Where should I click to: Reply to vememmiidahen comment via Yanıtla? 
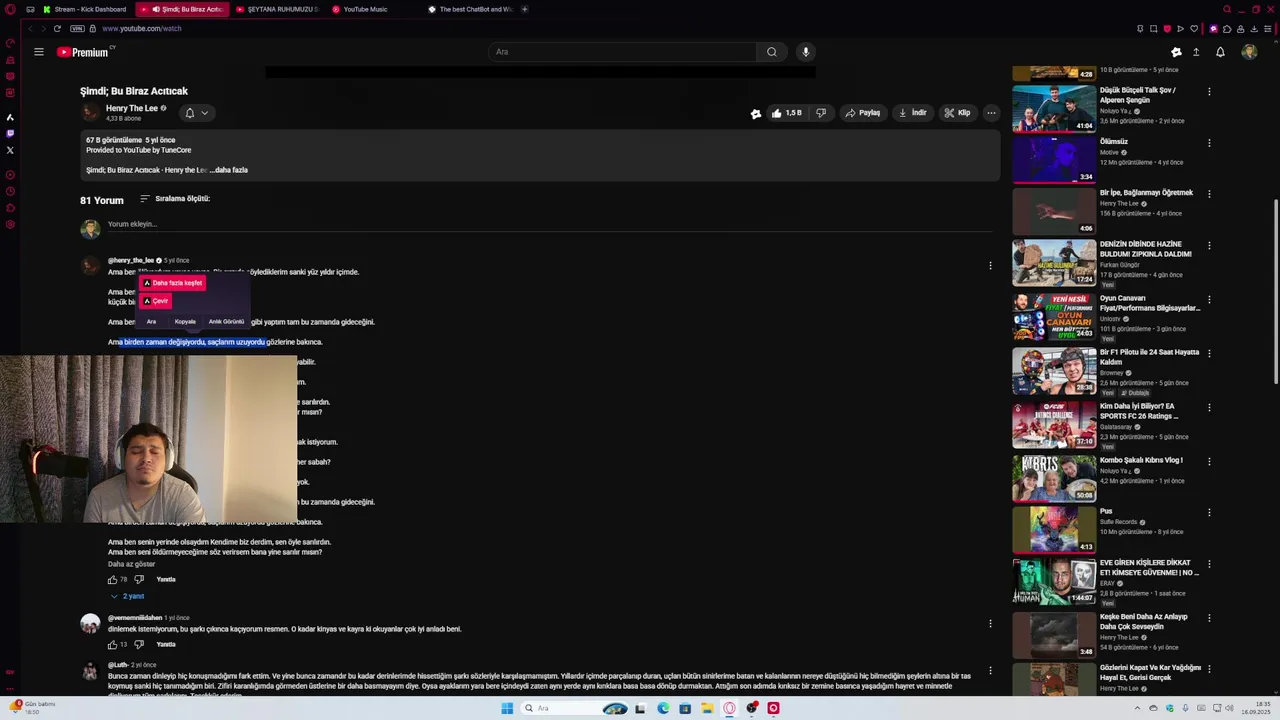[x=166, y=644]
